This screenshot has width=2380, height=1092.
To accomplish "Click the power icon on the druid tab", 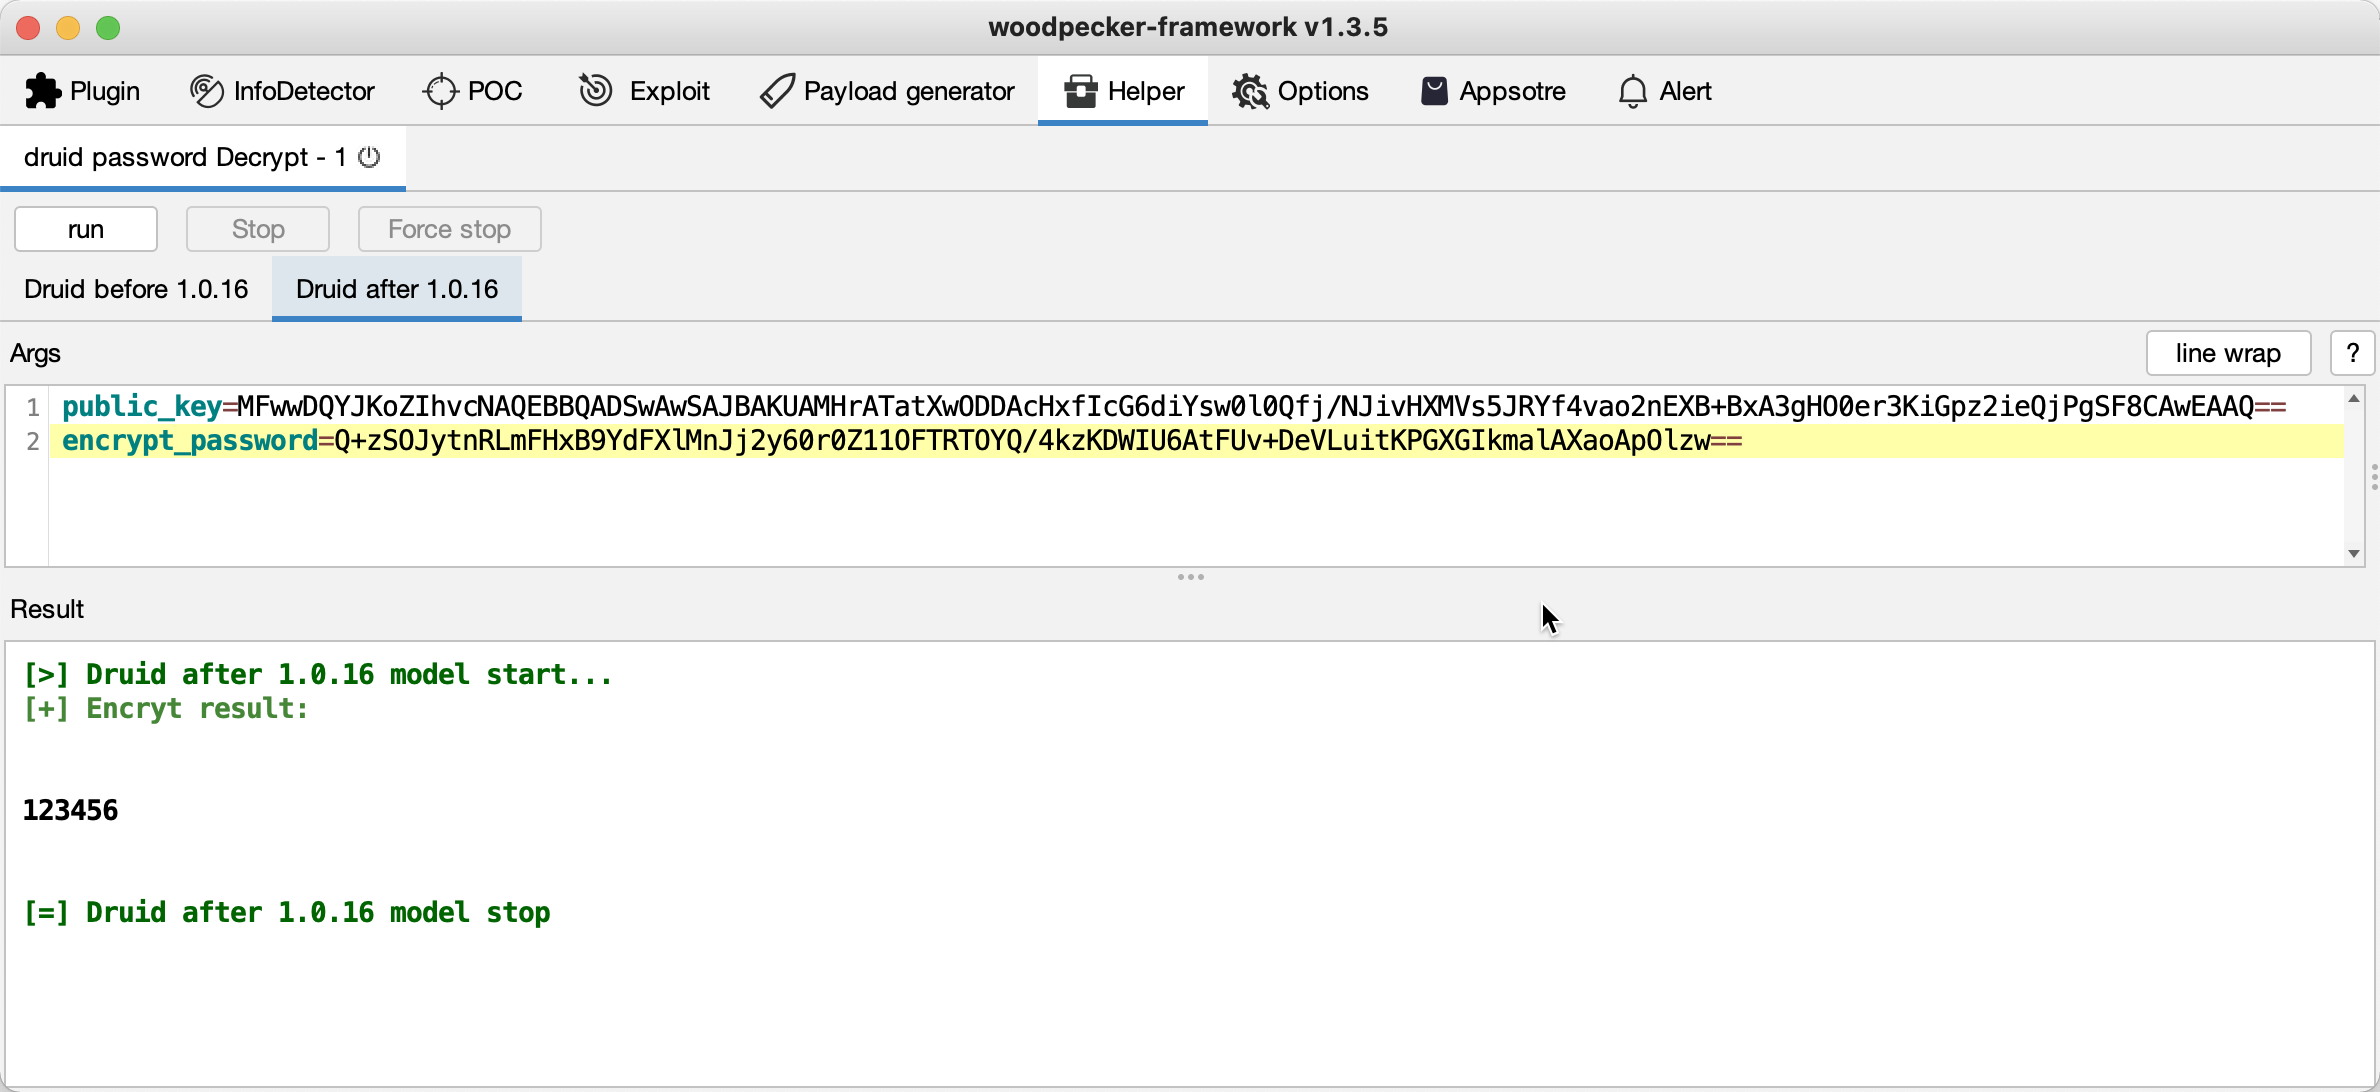I will [369, 157].
